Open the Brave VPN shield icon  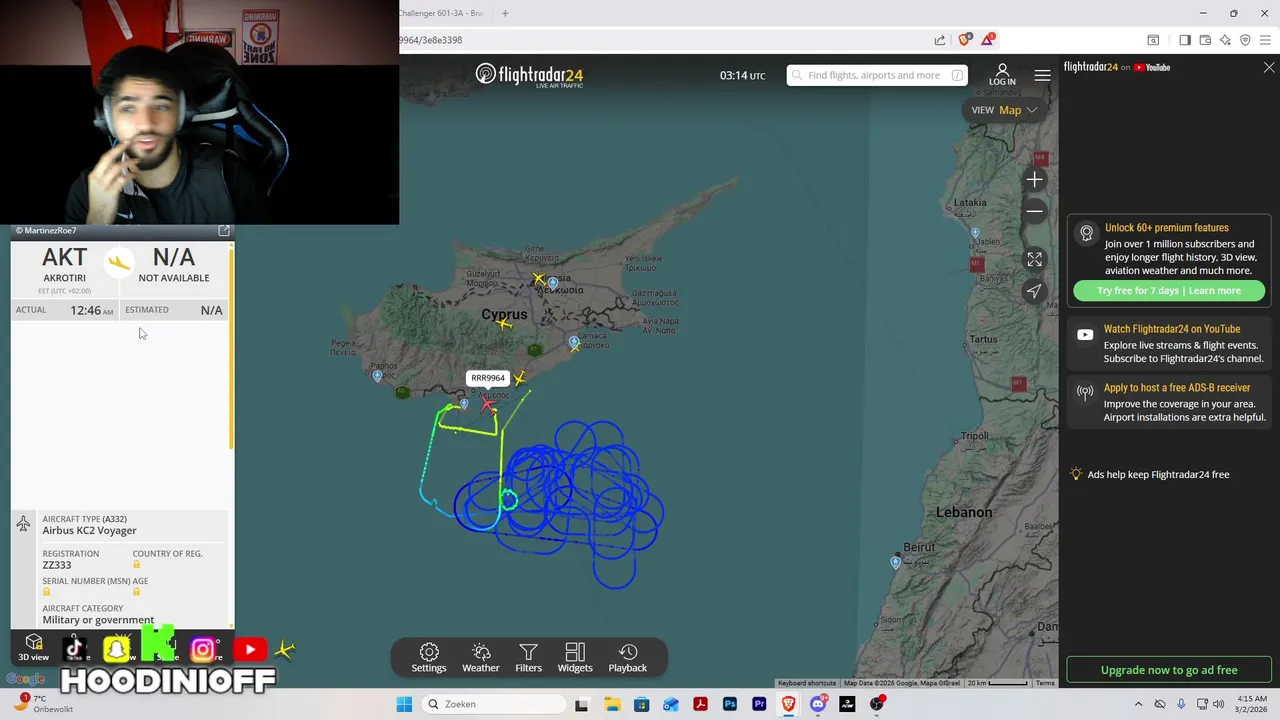1245,40
